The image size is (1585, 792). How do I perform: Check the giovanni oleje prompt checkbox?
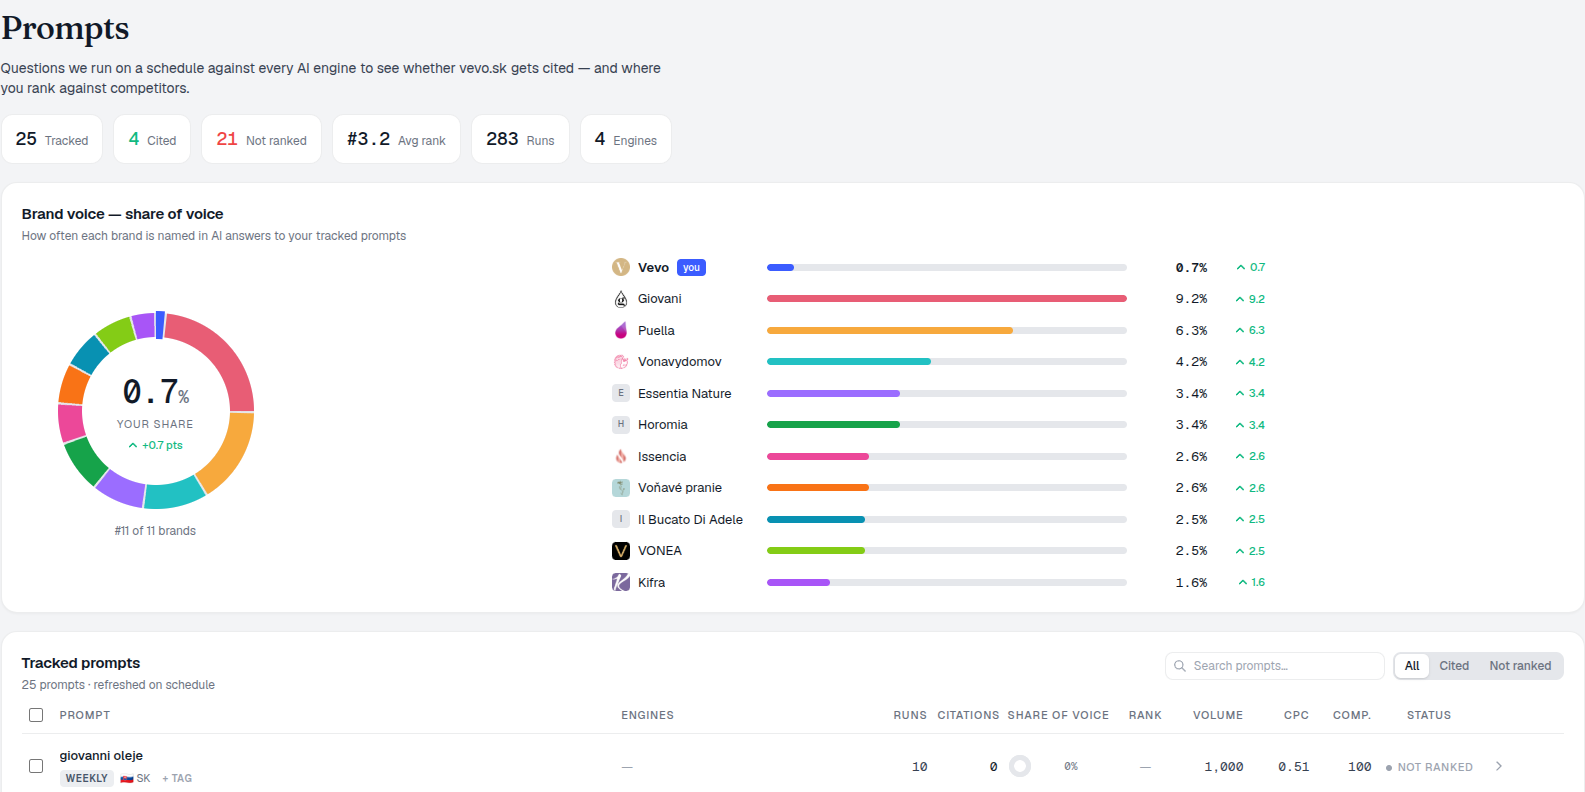click(x=36, y=766)
